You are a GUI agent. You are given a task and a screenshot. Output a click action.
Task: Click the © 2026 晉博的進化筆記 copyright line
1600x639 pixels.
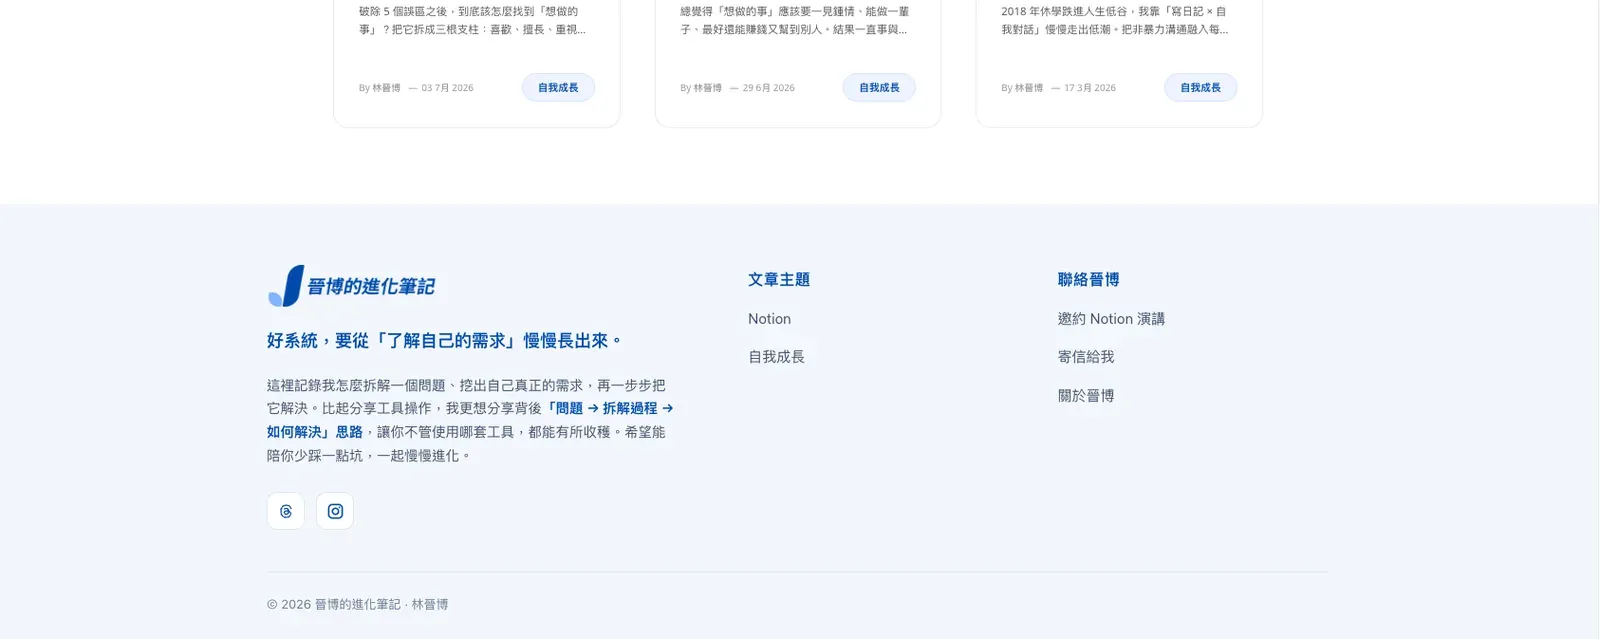coord(357,605)
